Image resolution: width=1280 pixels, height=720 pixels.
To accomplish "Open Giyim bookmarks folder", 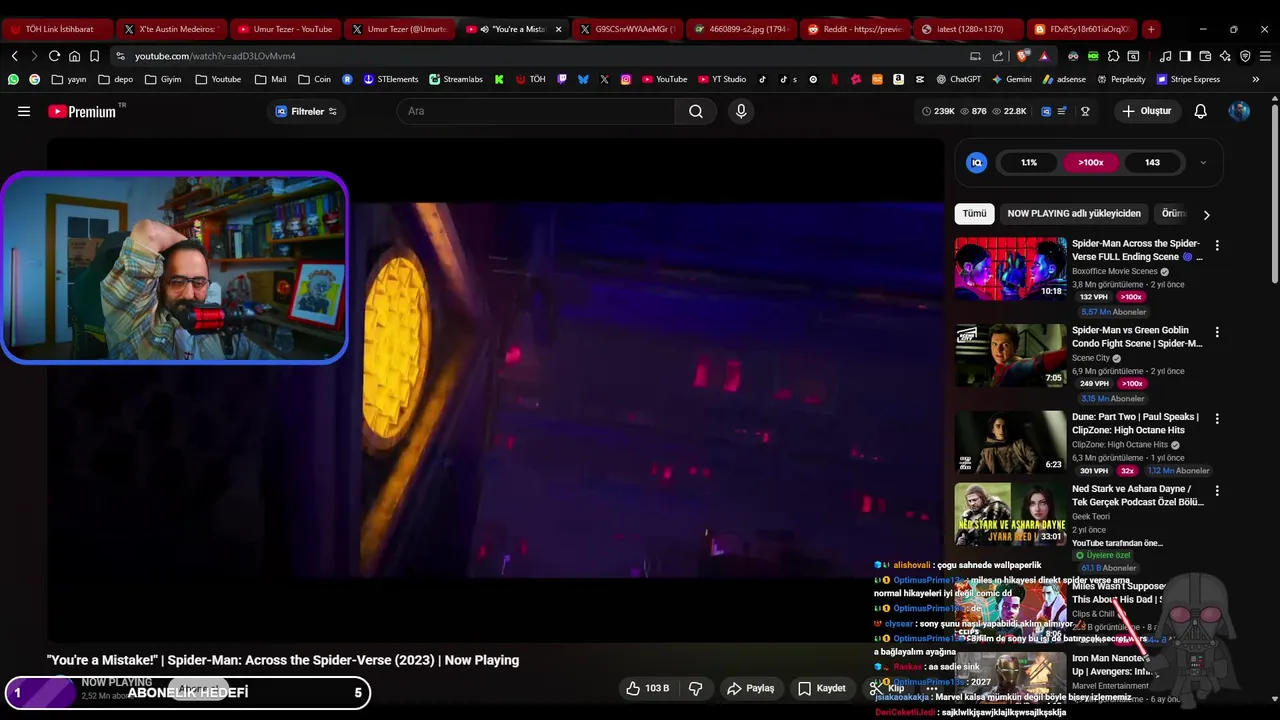I will (x=163, y=79).
